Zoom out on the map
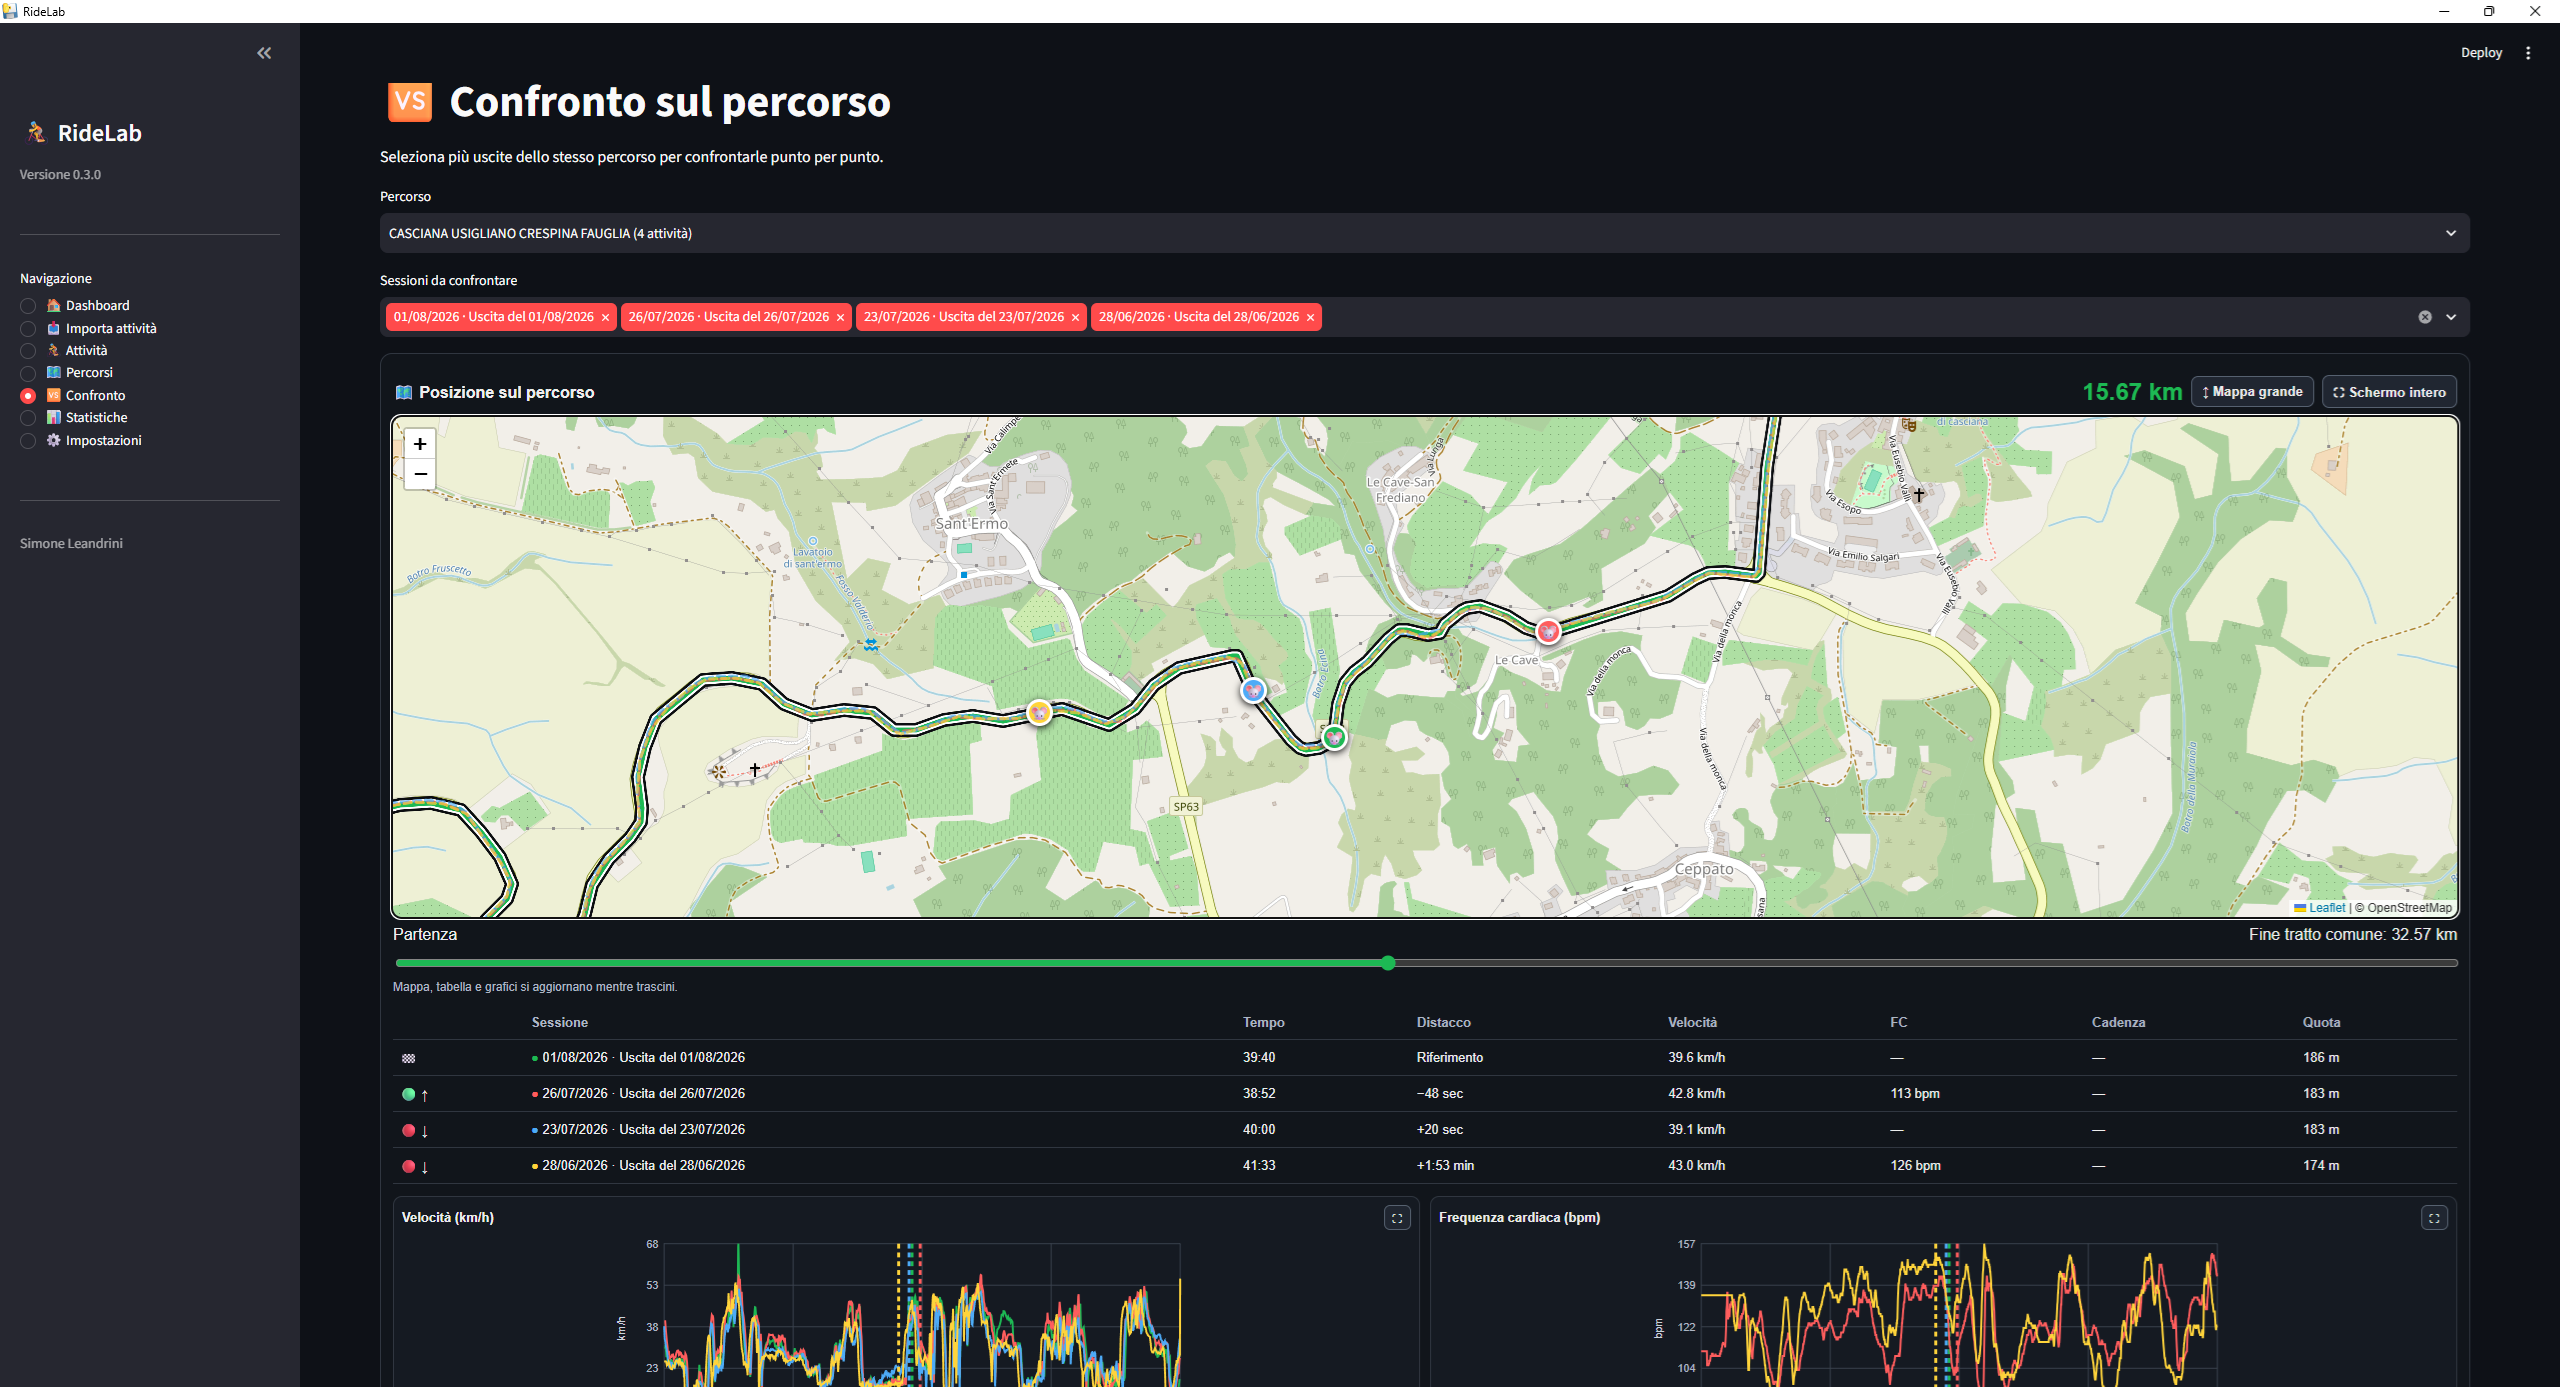The image size is (2560, 1387). [x=420, y=474]
